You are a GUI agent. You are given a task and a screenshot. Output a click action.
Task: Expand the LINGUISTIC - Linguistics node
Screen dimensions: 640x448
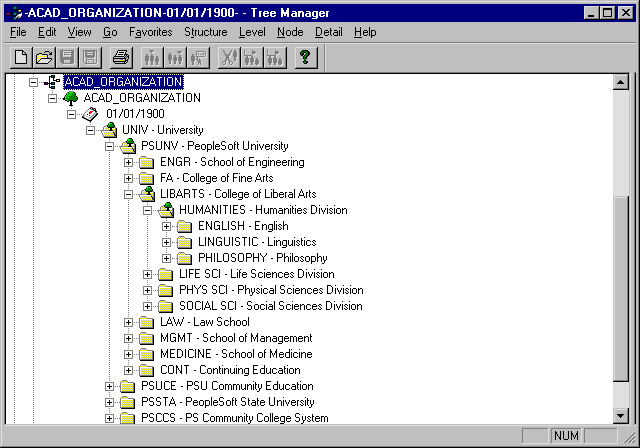tap(166, 242)
